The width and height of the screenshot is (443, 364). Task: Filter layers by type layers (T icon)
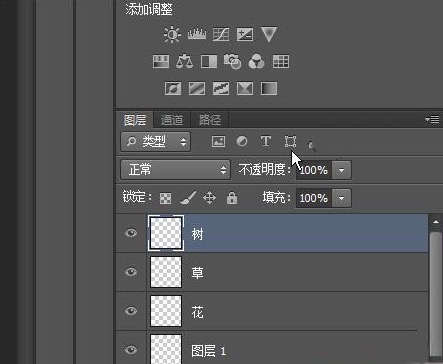(266, 141)
